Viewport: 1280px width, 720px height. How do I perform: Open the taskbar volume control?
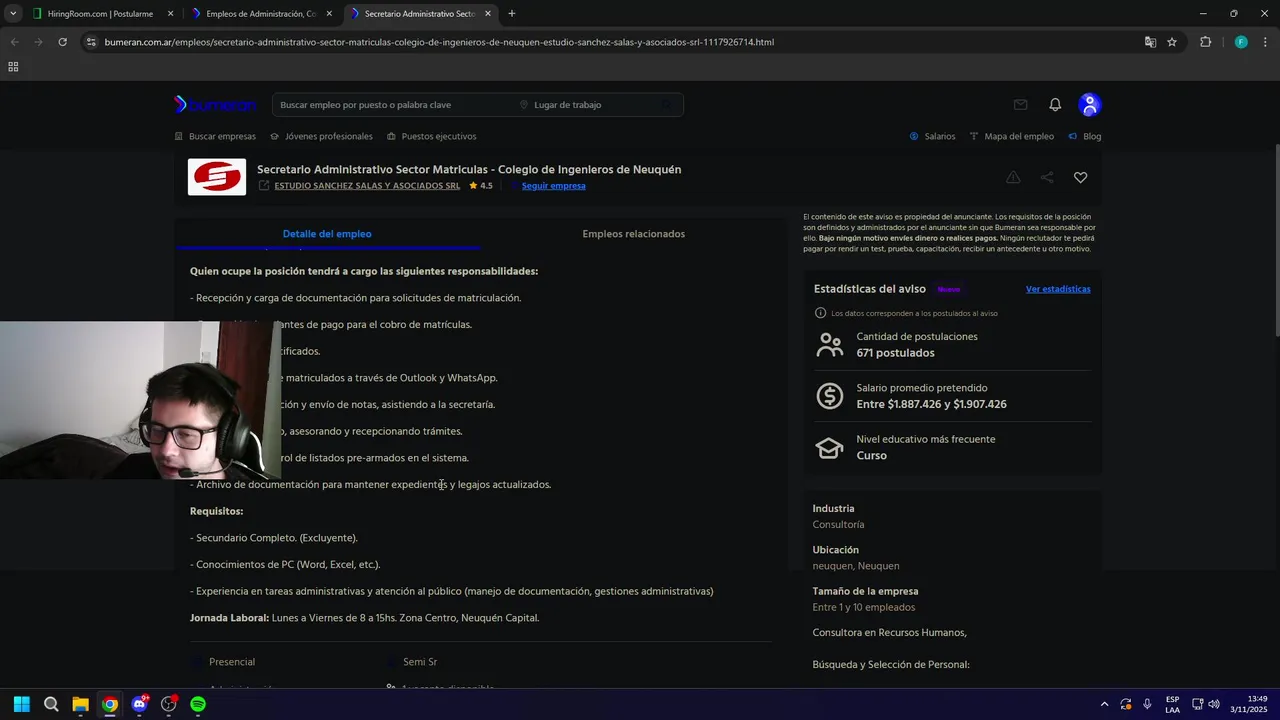tap(1214, 704)
